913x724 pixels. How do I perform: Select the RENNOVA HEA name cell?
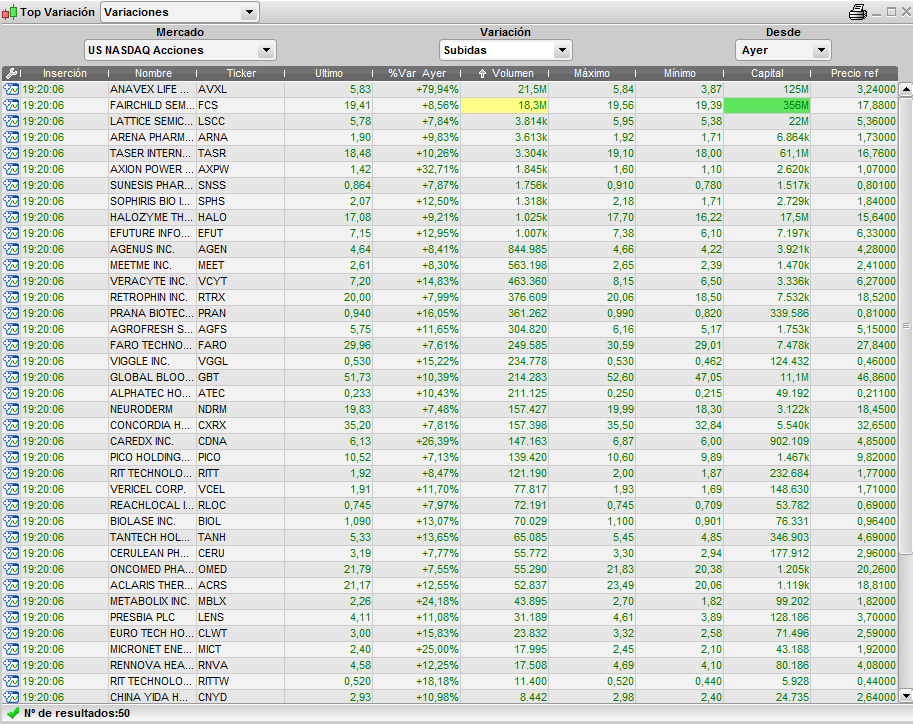(x=153, y=665)
